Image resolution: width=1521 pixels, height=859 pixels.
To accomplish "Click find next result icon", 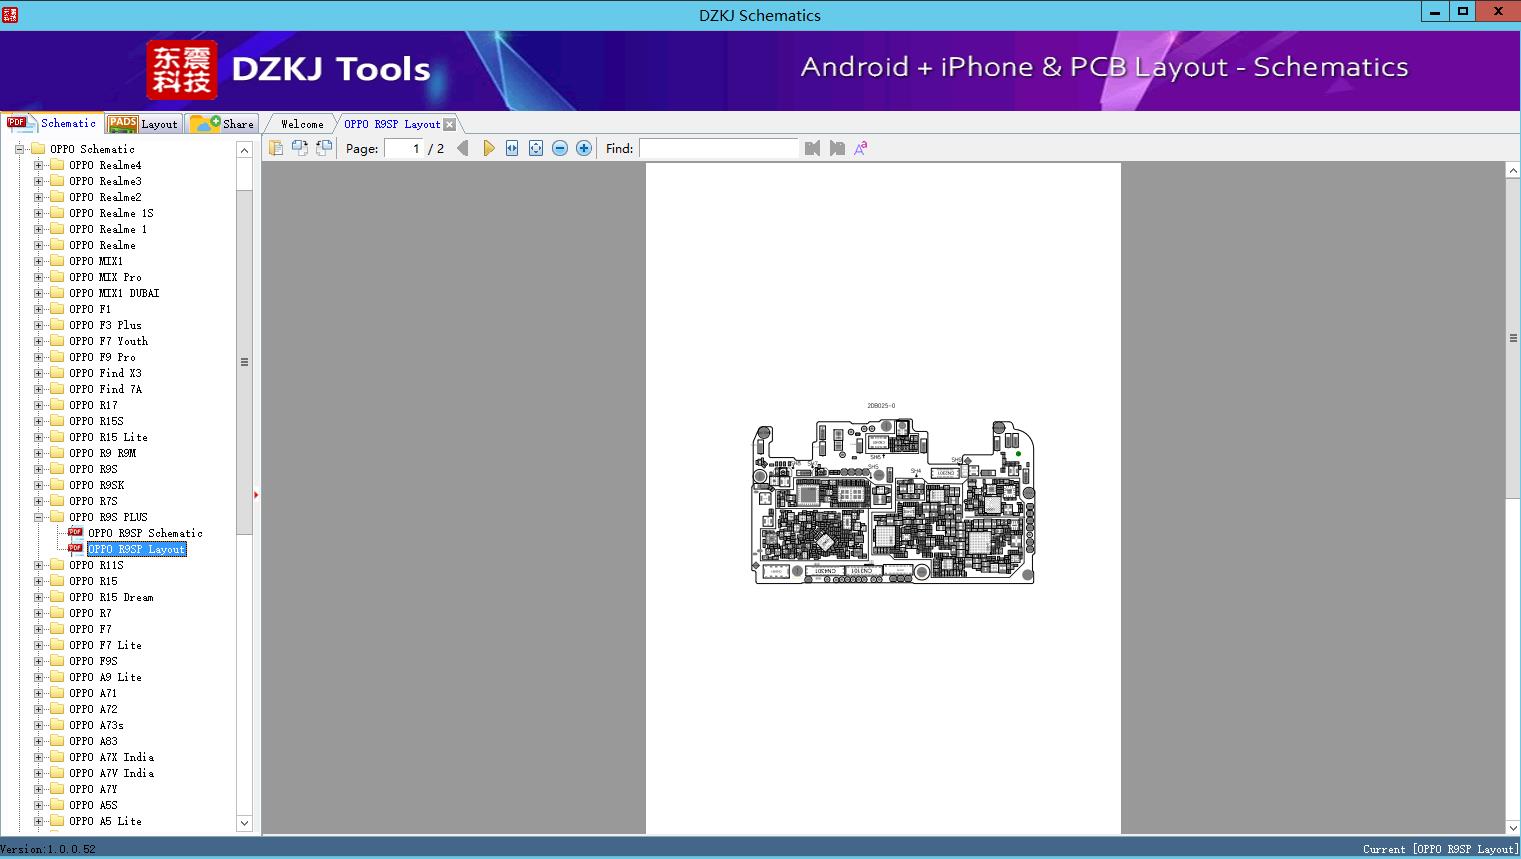I will click(x=837, y=148).
